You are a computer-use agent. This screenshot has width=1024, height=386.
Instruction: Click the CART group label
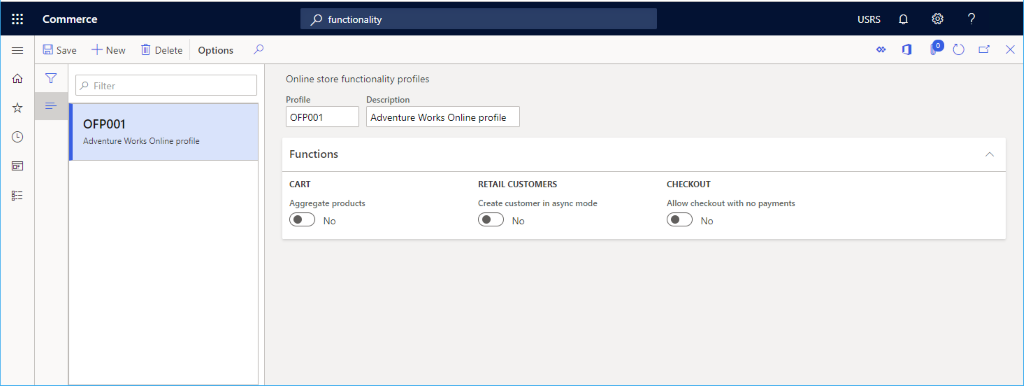point(300,184)
